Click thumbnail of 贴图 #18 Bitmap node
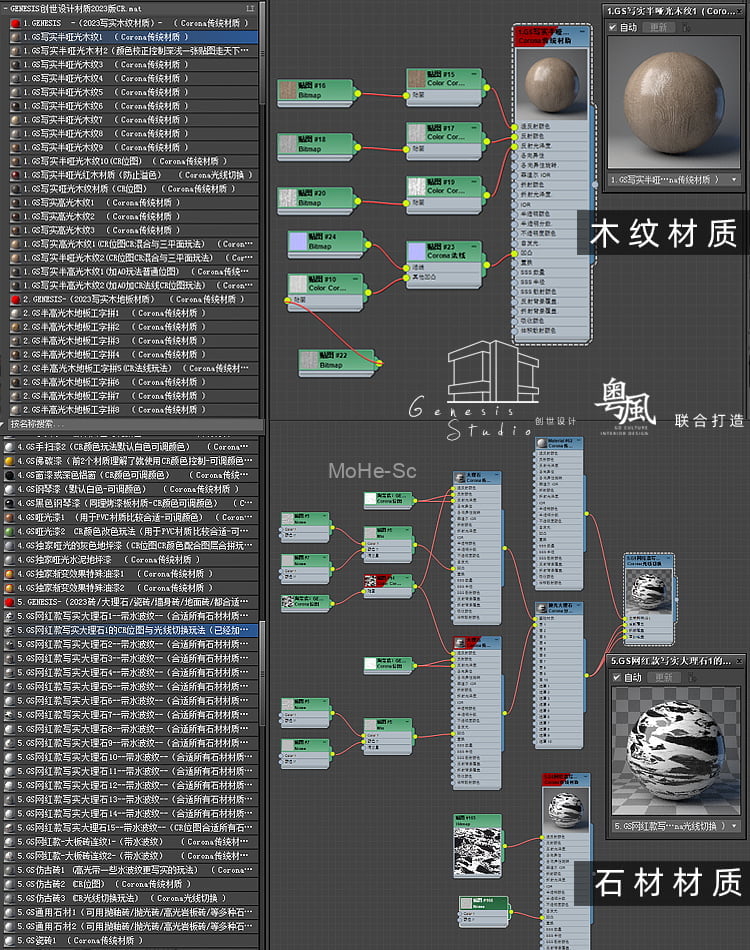The width and height of the screenshot is (750, 950). point(287,144)
